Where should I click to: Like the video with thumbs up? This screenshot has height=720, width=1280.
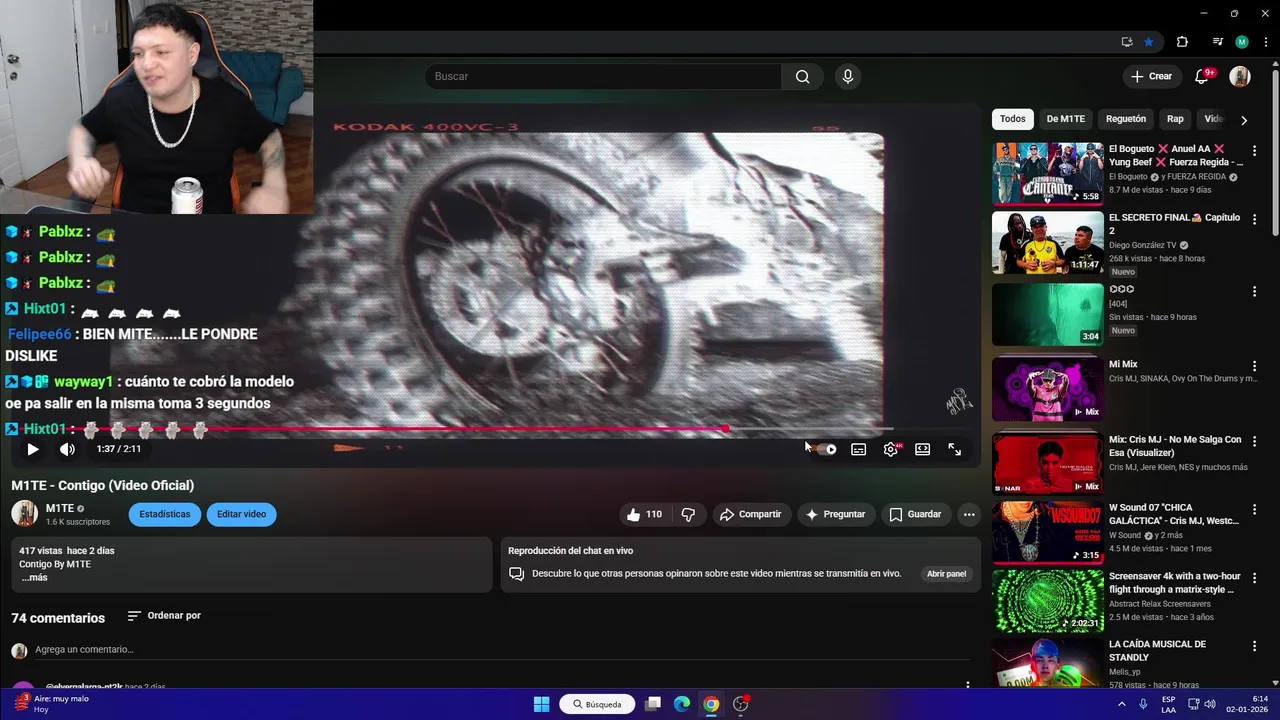644,514
